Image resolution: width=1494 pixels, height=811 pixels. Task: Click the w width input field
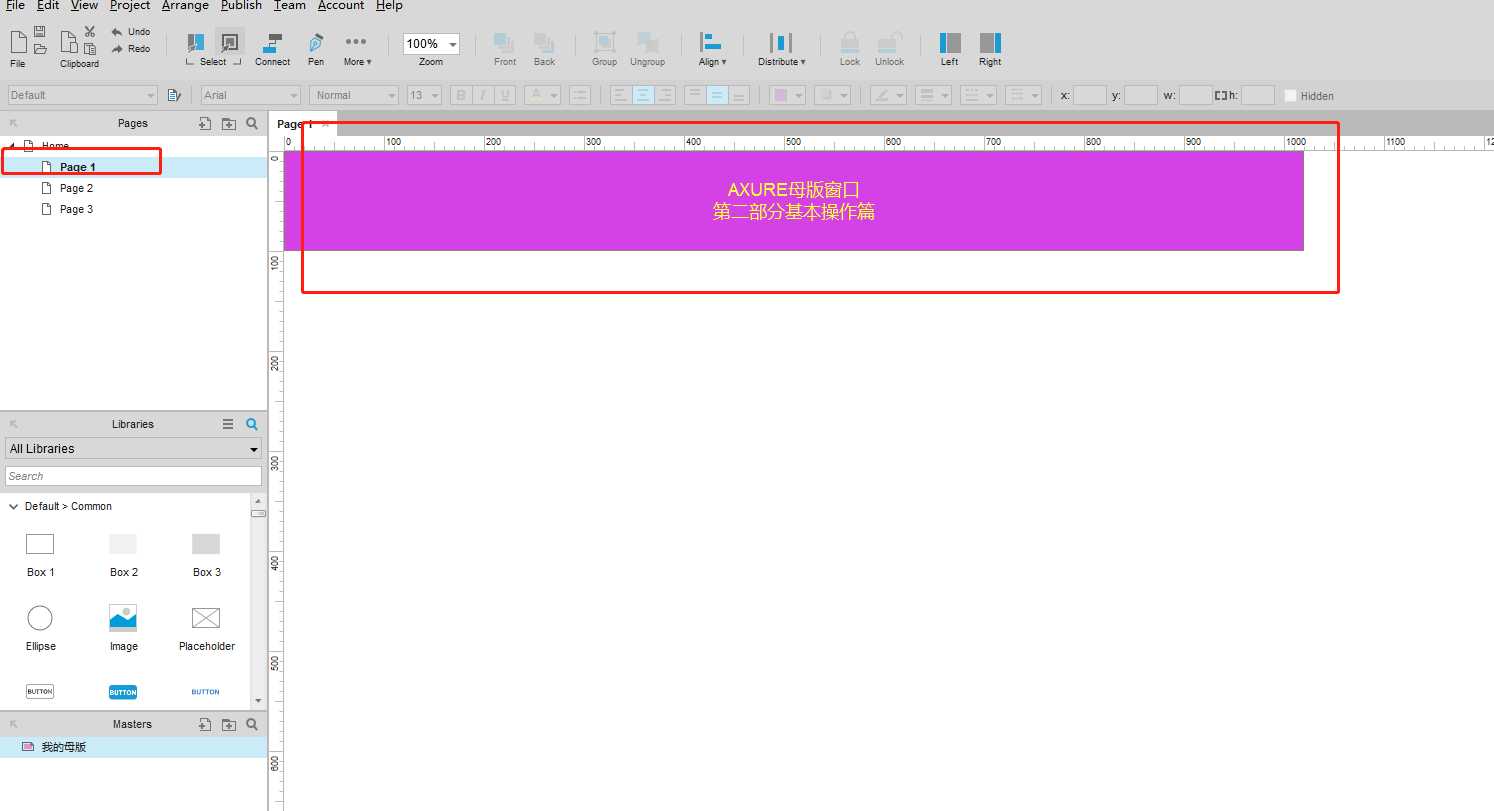[x=1195, y=96]
